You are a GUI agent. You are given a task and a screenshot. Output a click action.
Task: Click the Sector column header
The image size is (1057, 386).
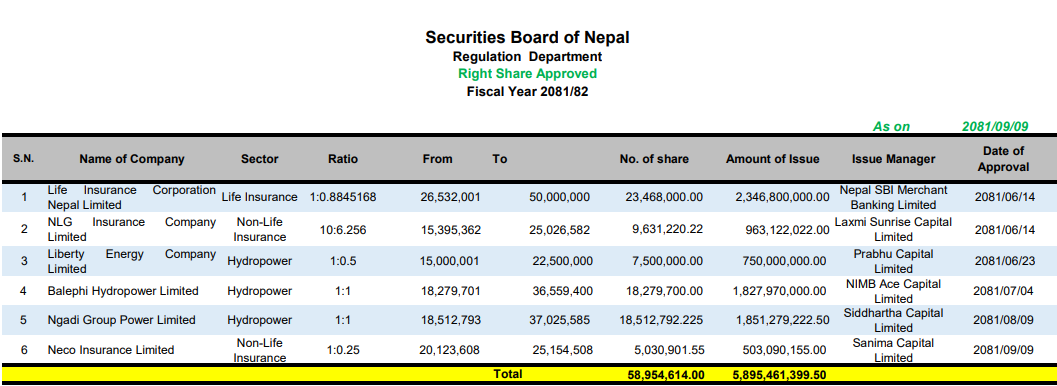coord(260,160)
